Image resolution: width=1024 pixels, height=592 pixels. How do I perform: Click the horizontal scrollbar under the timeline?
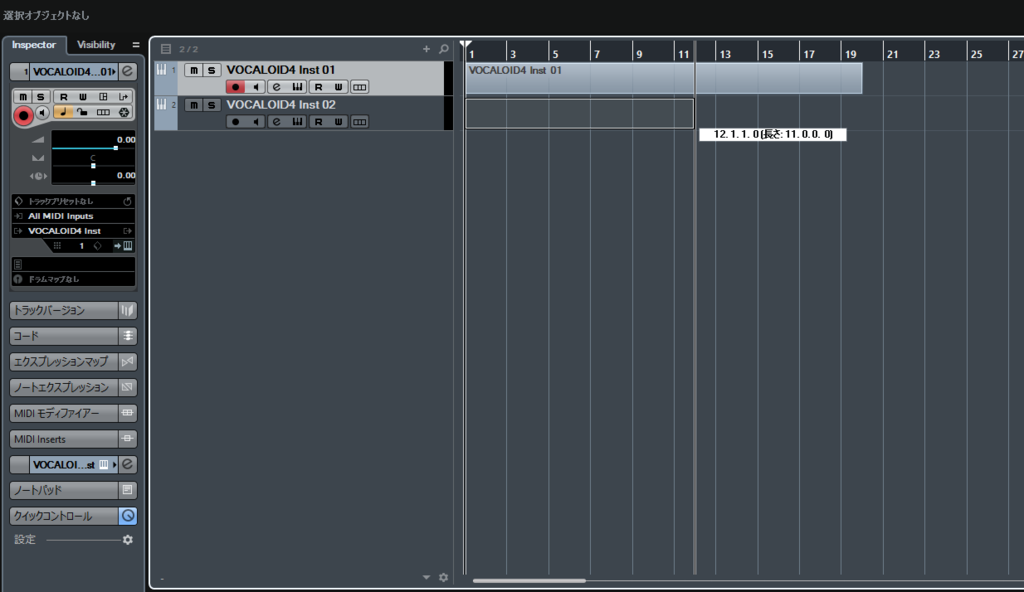[x=530, y=580]
